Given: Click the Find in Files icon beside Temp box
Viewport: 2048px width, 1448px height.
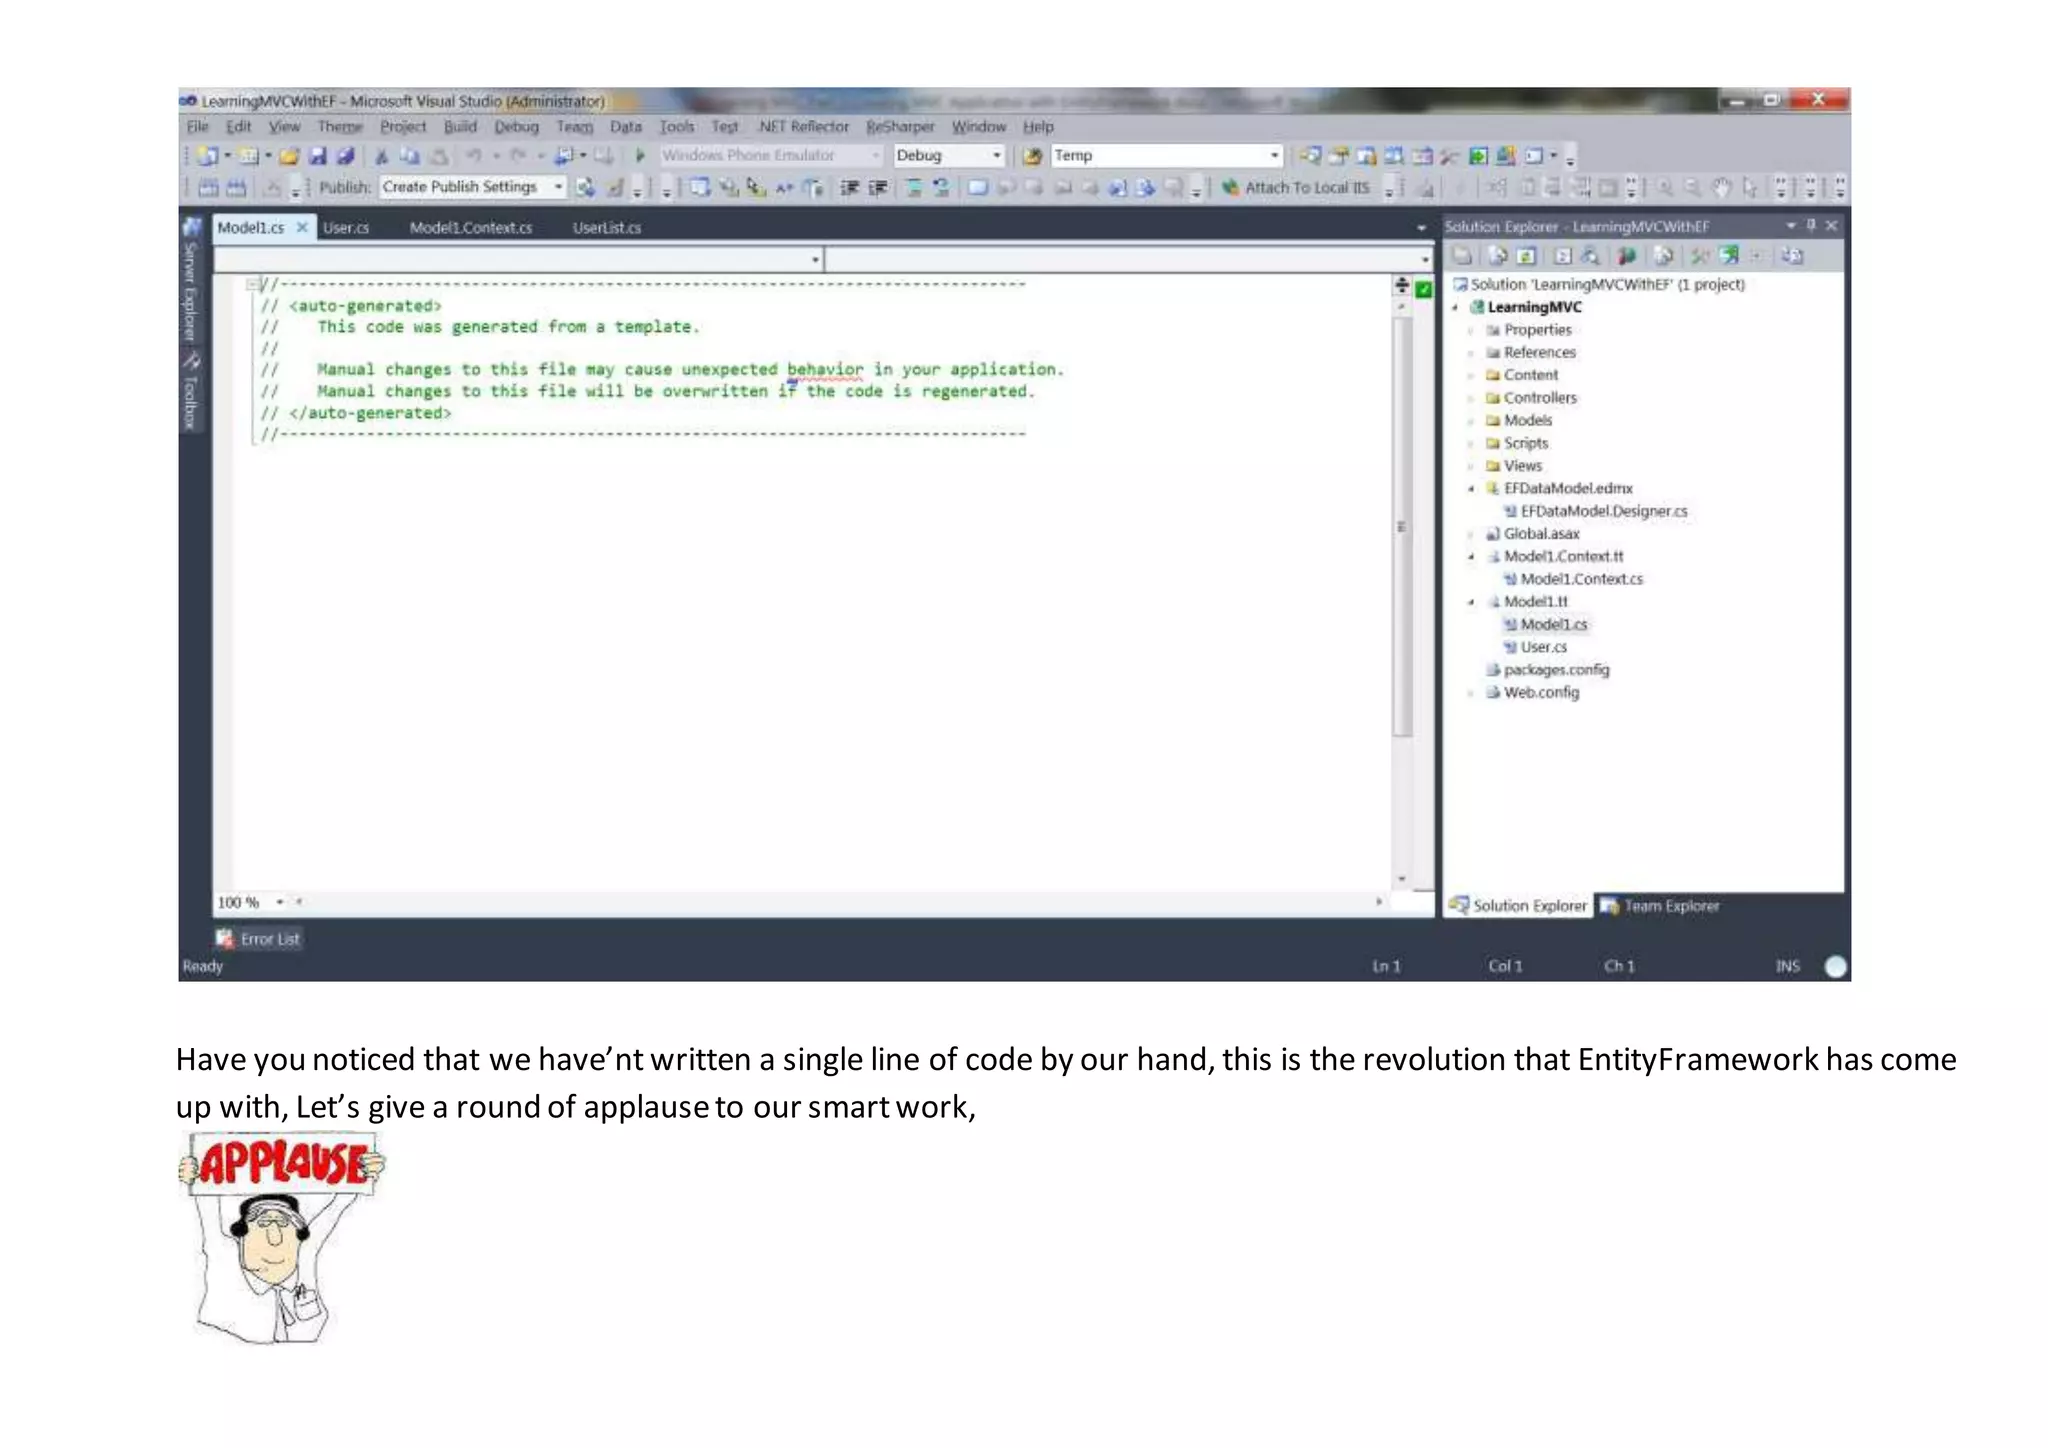Looking at the screenshot, I should click(1032, 156).
